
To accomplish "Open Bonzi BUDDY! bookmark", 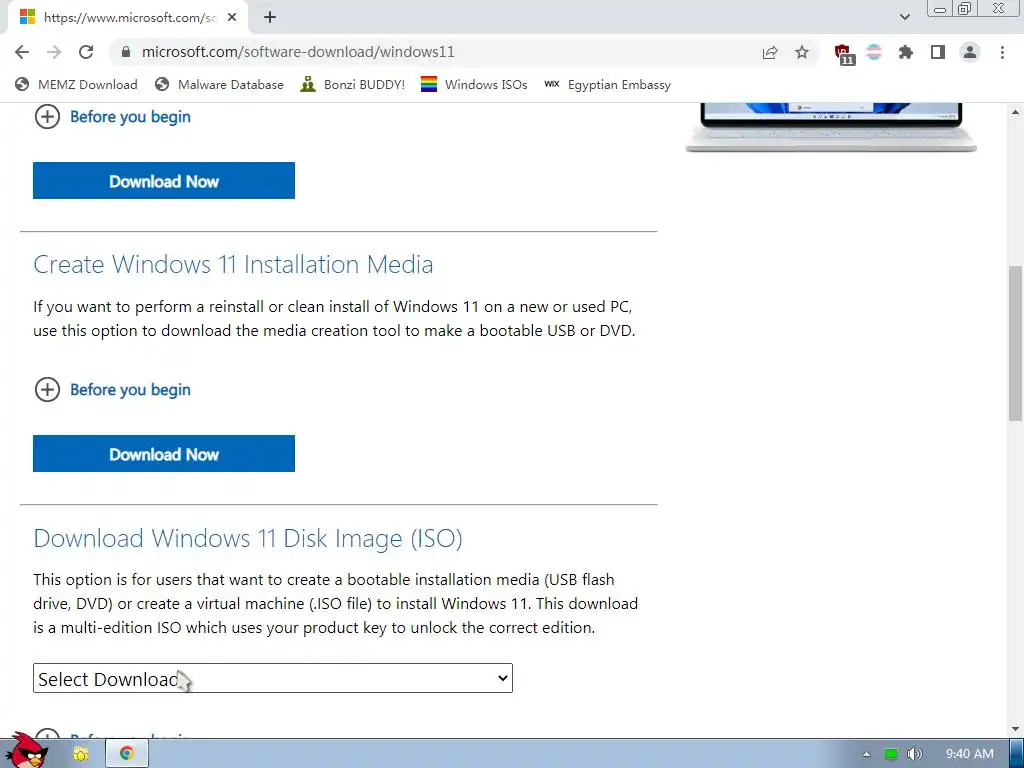I will point(353,84).
